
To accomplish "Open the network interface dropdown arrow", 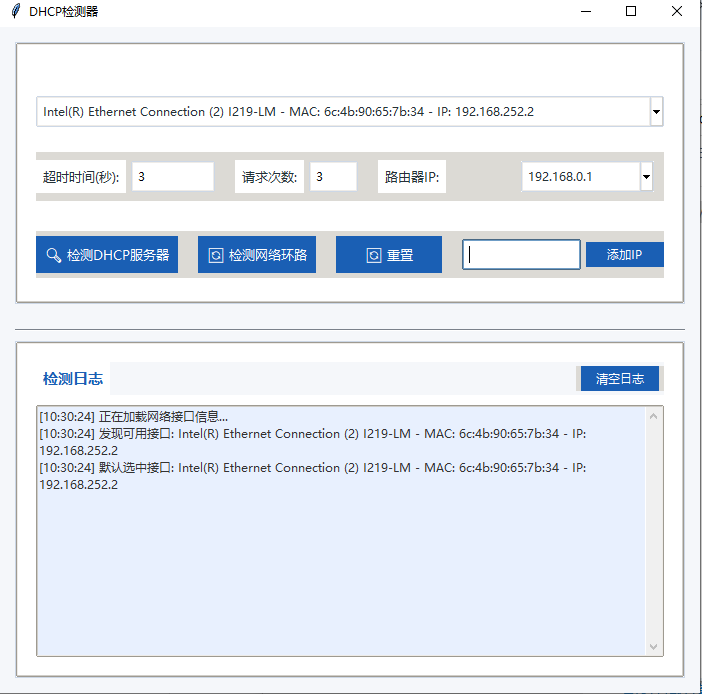I will point(656,111).
